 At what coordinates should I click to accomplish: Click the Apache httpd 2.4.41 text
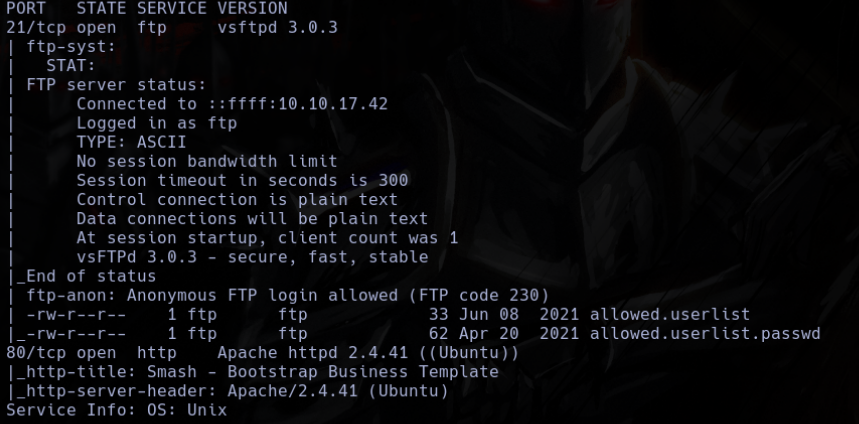coord(312,353)
